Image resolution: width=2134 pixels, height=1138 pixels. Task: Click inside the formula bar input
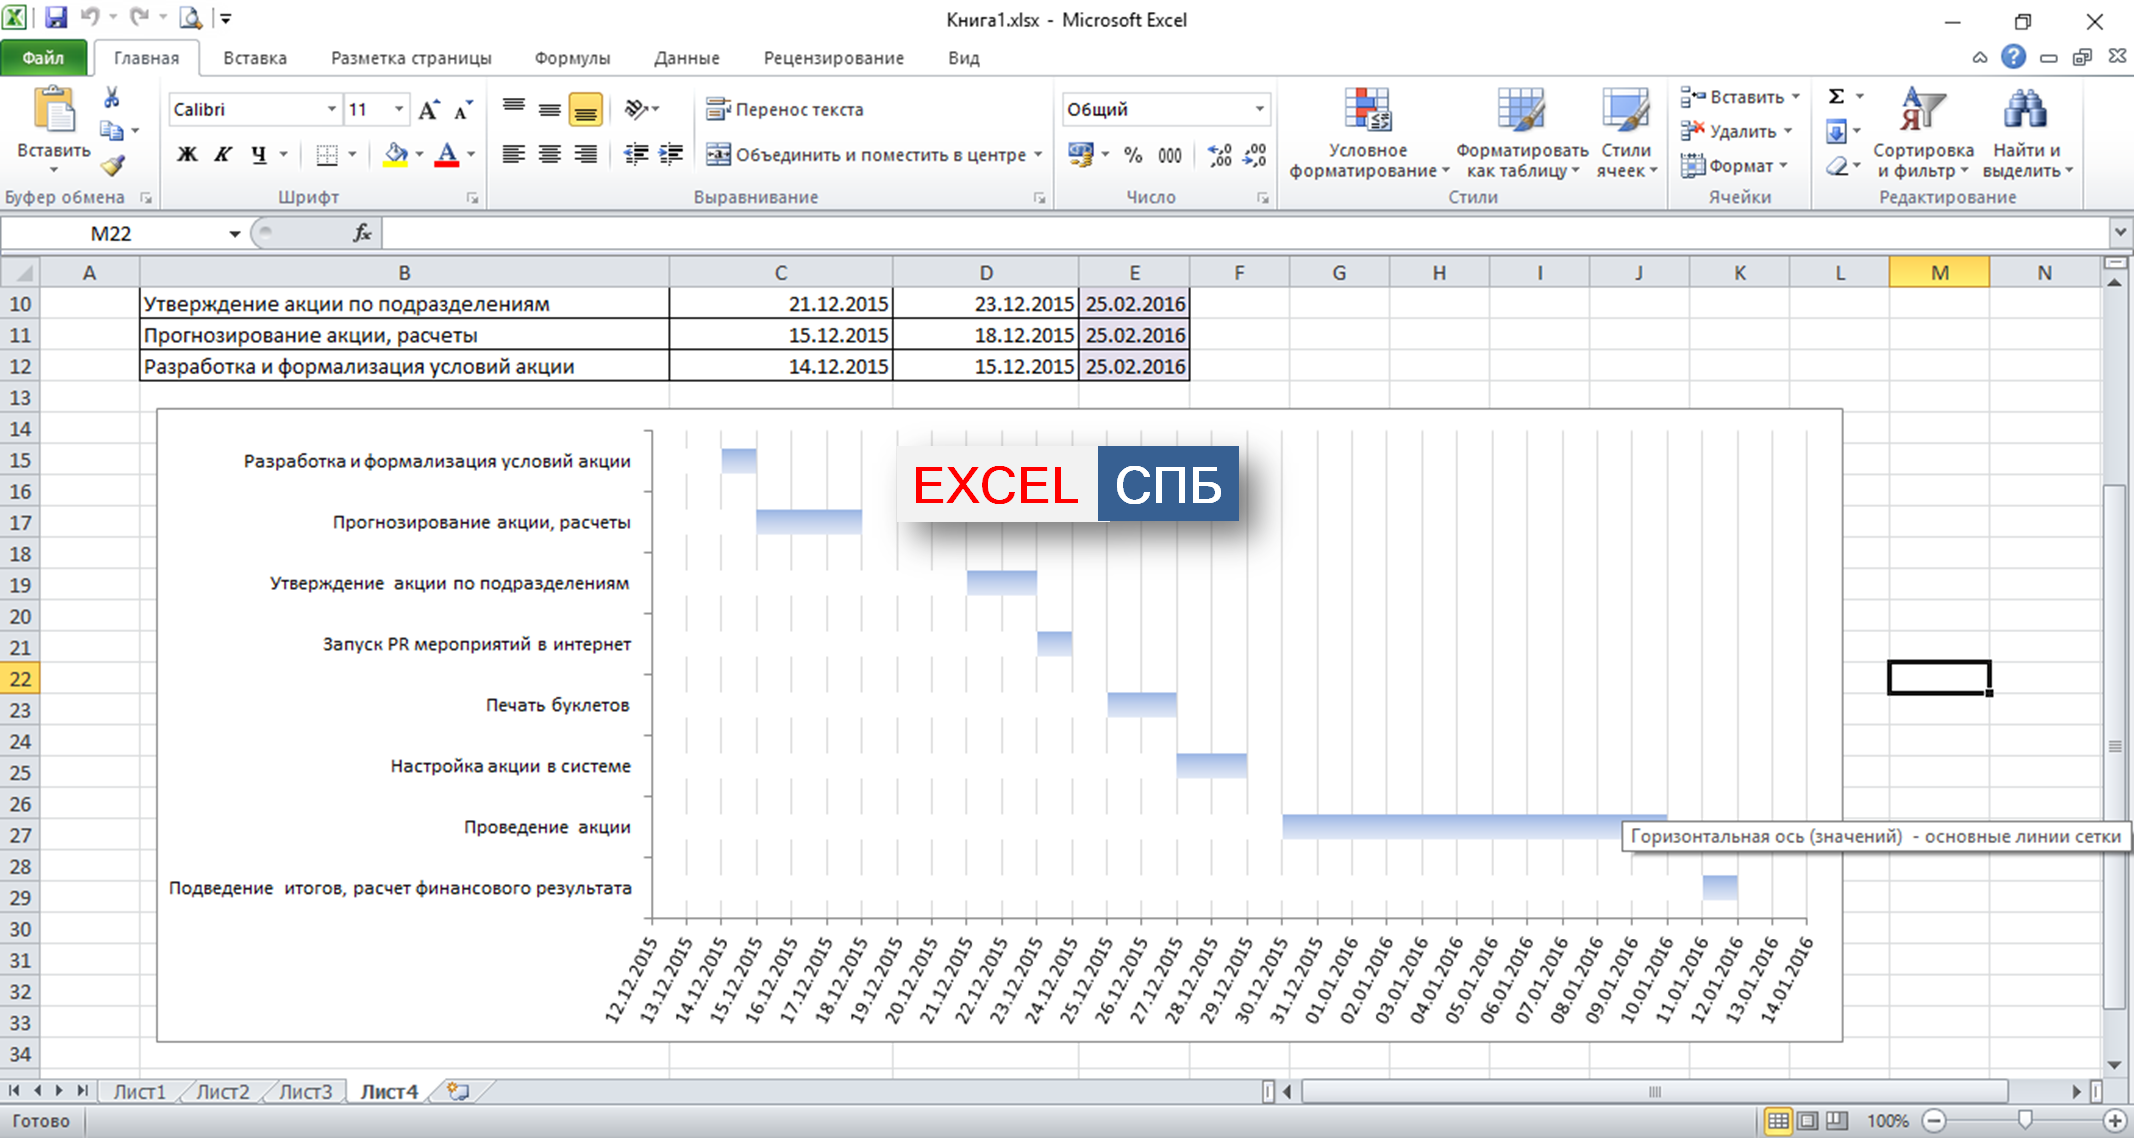1200,233
